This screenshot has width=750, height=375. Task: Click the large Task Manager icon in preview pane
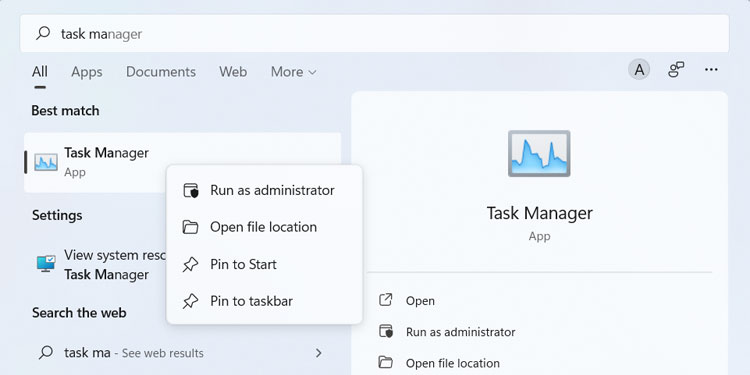539,154
